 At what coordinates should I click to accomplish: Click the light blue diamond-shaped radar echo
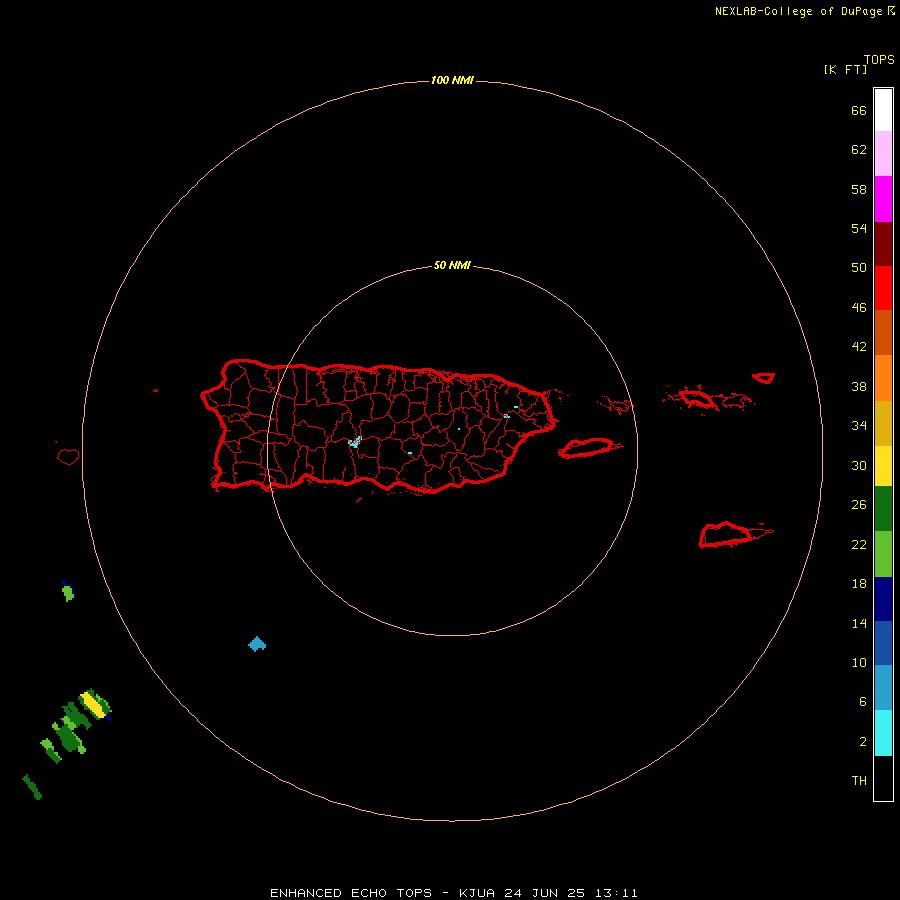click(x=257, y=644)
